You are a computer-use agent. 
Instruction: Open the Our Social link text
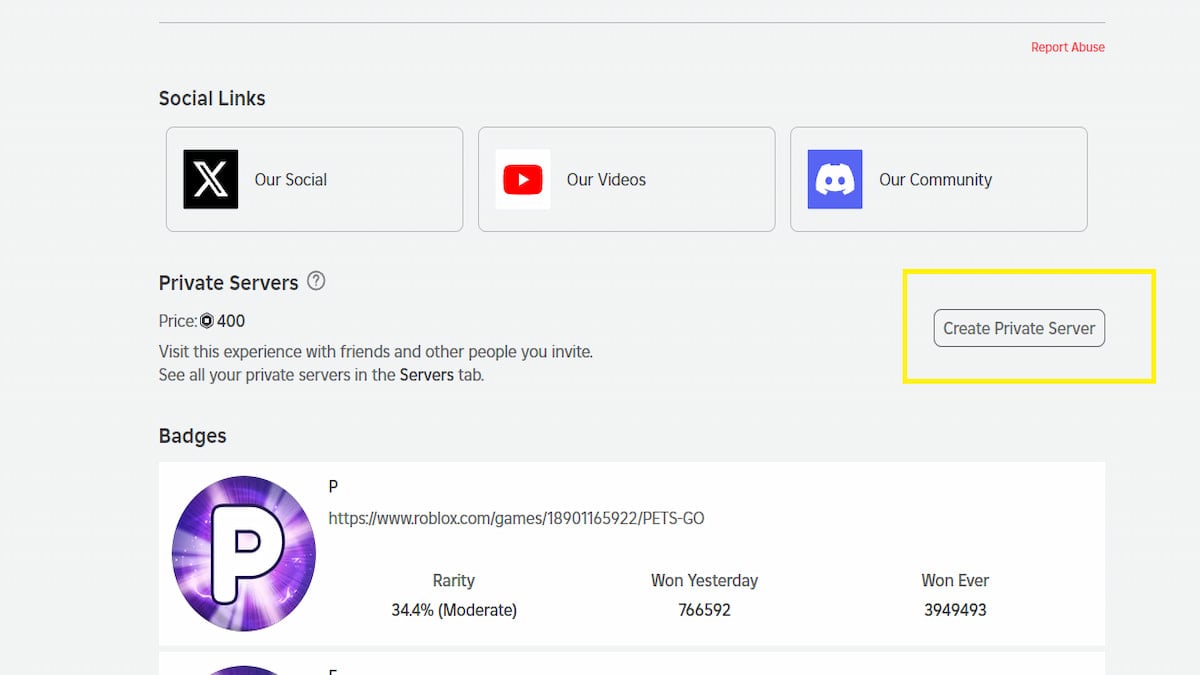(290, 180)
